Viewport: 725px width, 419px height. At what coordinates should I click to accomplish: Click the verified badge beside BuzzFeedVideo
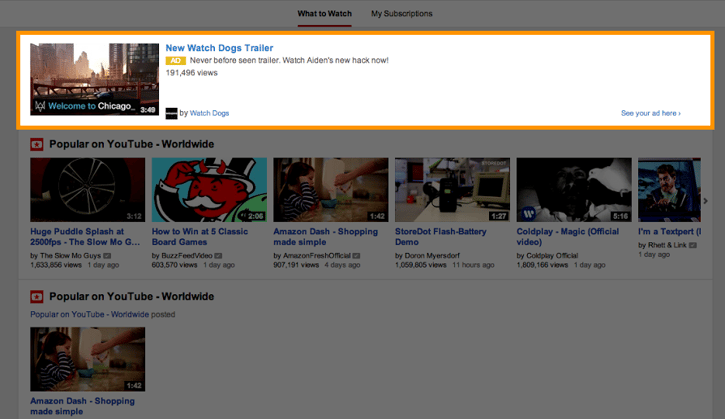218,256
